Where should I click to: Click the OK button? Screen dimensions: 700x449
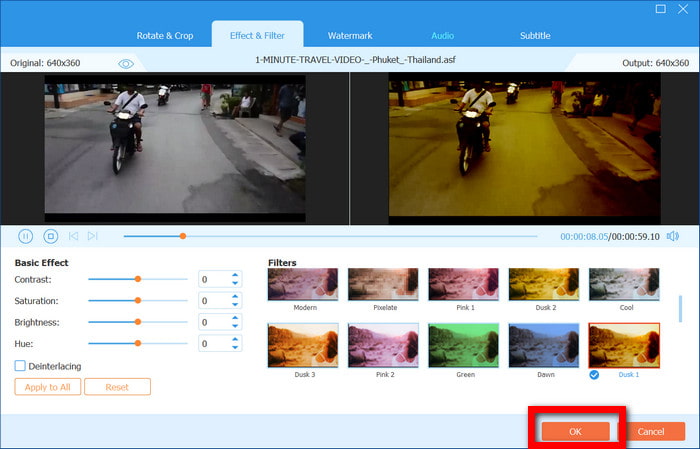pyautogui.click(x=575, y=431)
